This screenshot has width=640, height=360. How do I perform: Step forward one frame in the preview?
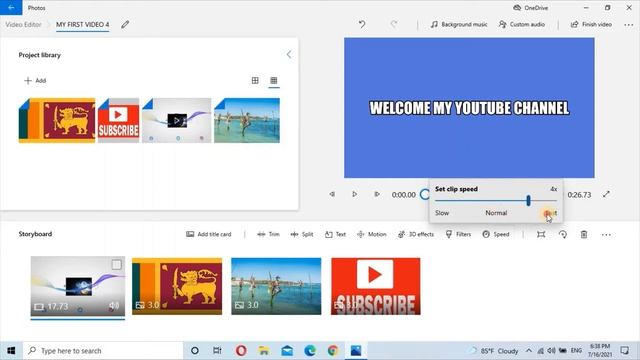pos(377,194)
